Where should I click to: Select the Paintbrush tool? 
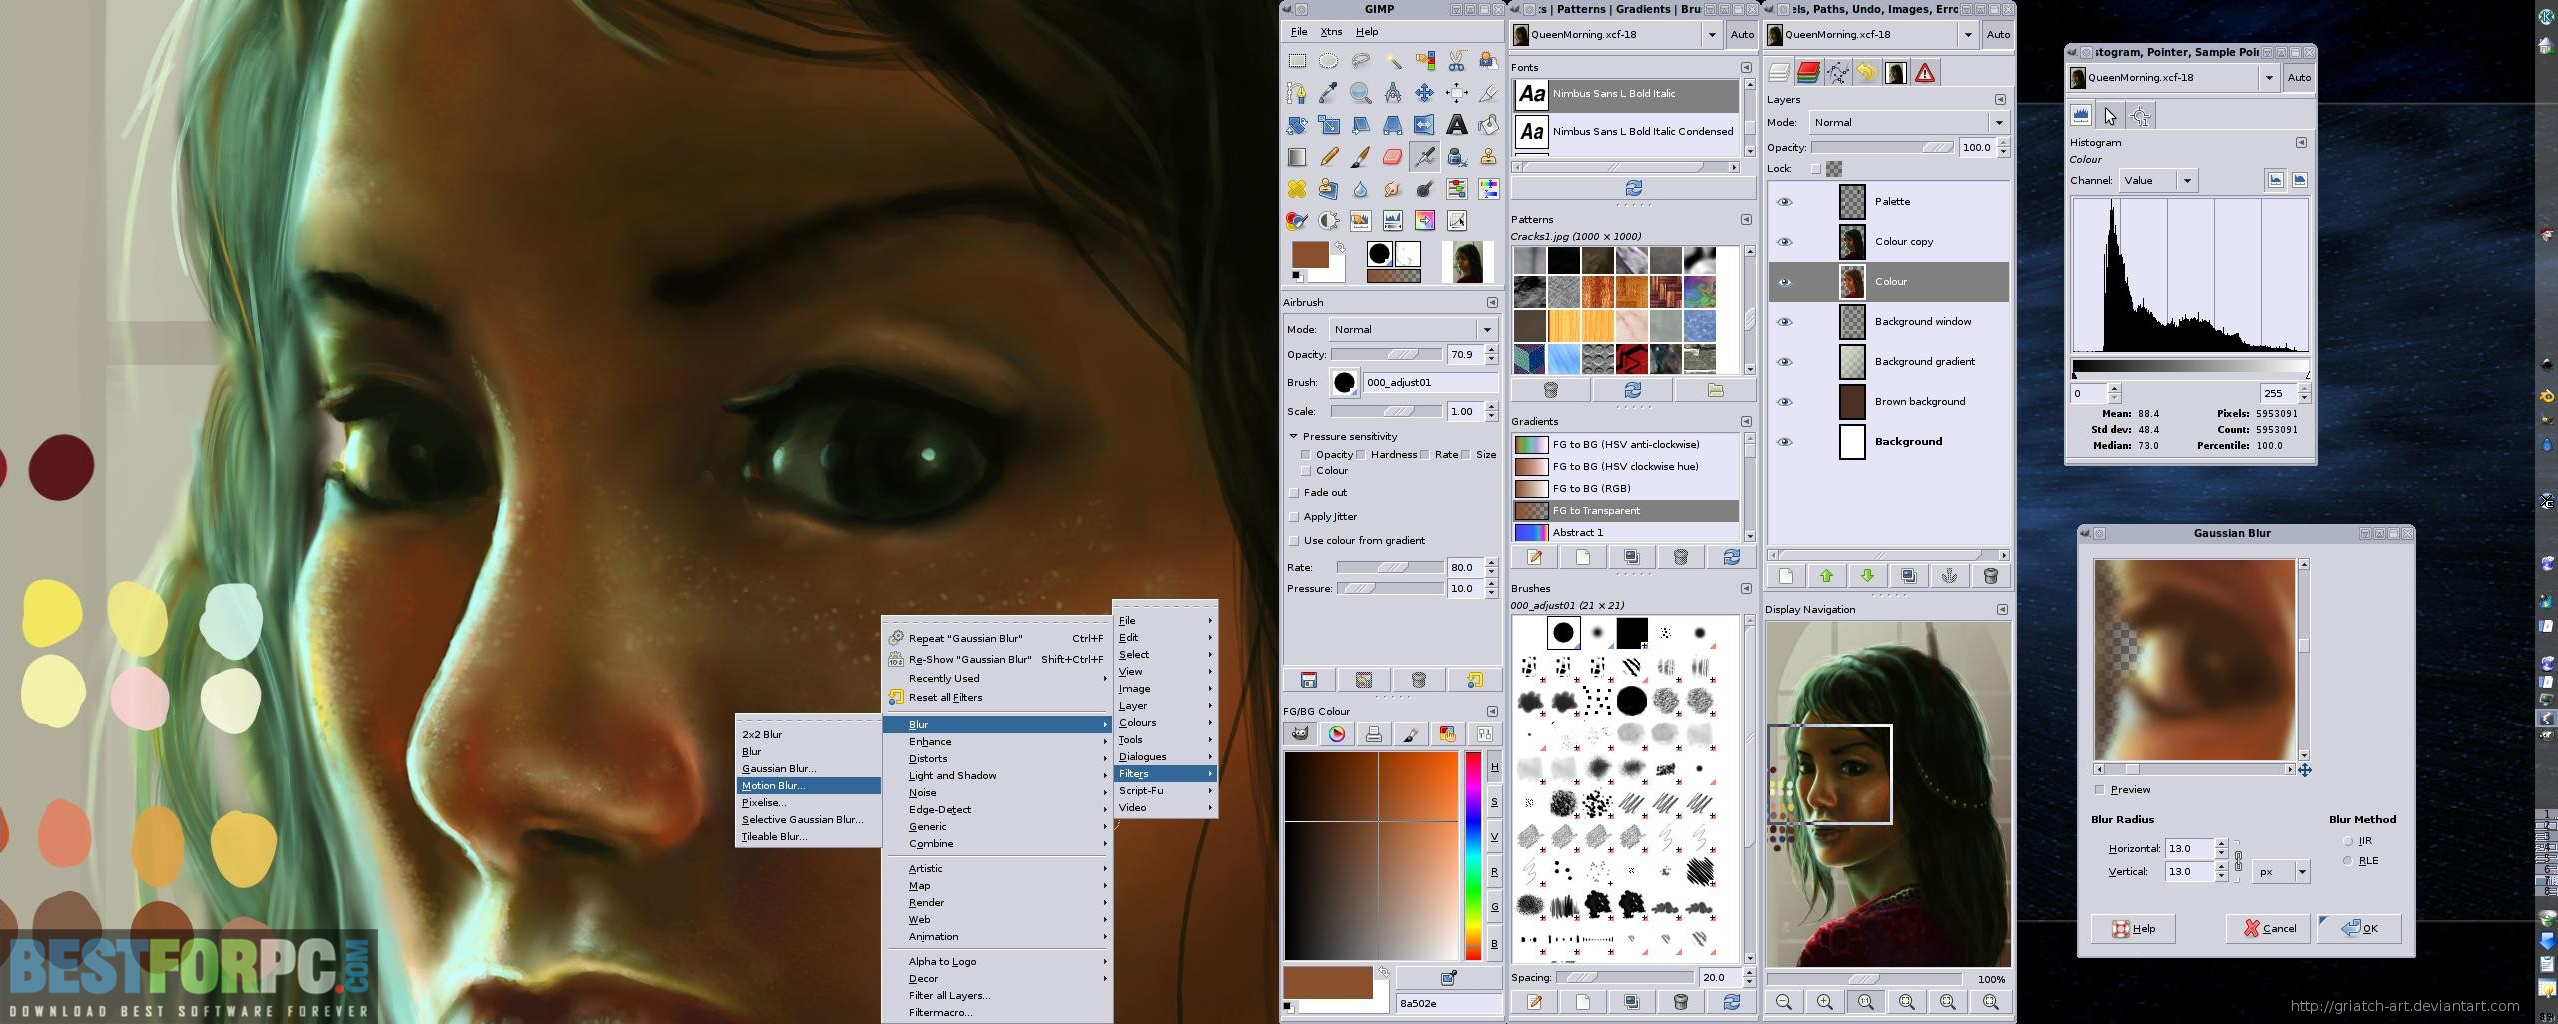point(1361,157)
